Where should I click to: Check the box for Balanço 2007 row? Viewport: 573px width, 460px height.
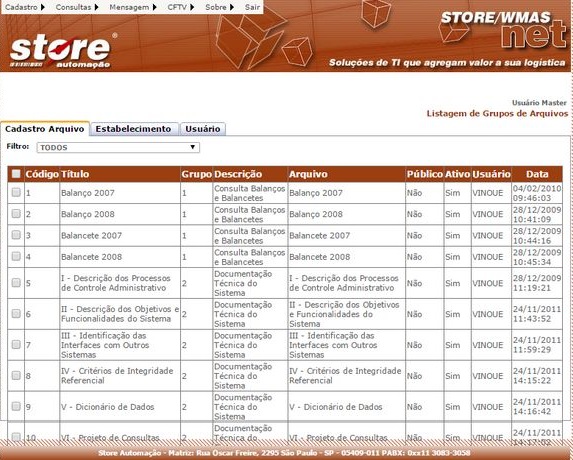point(16,192)
